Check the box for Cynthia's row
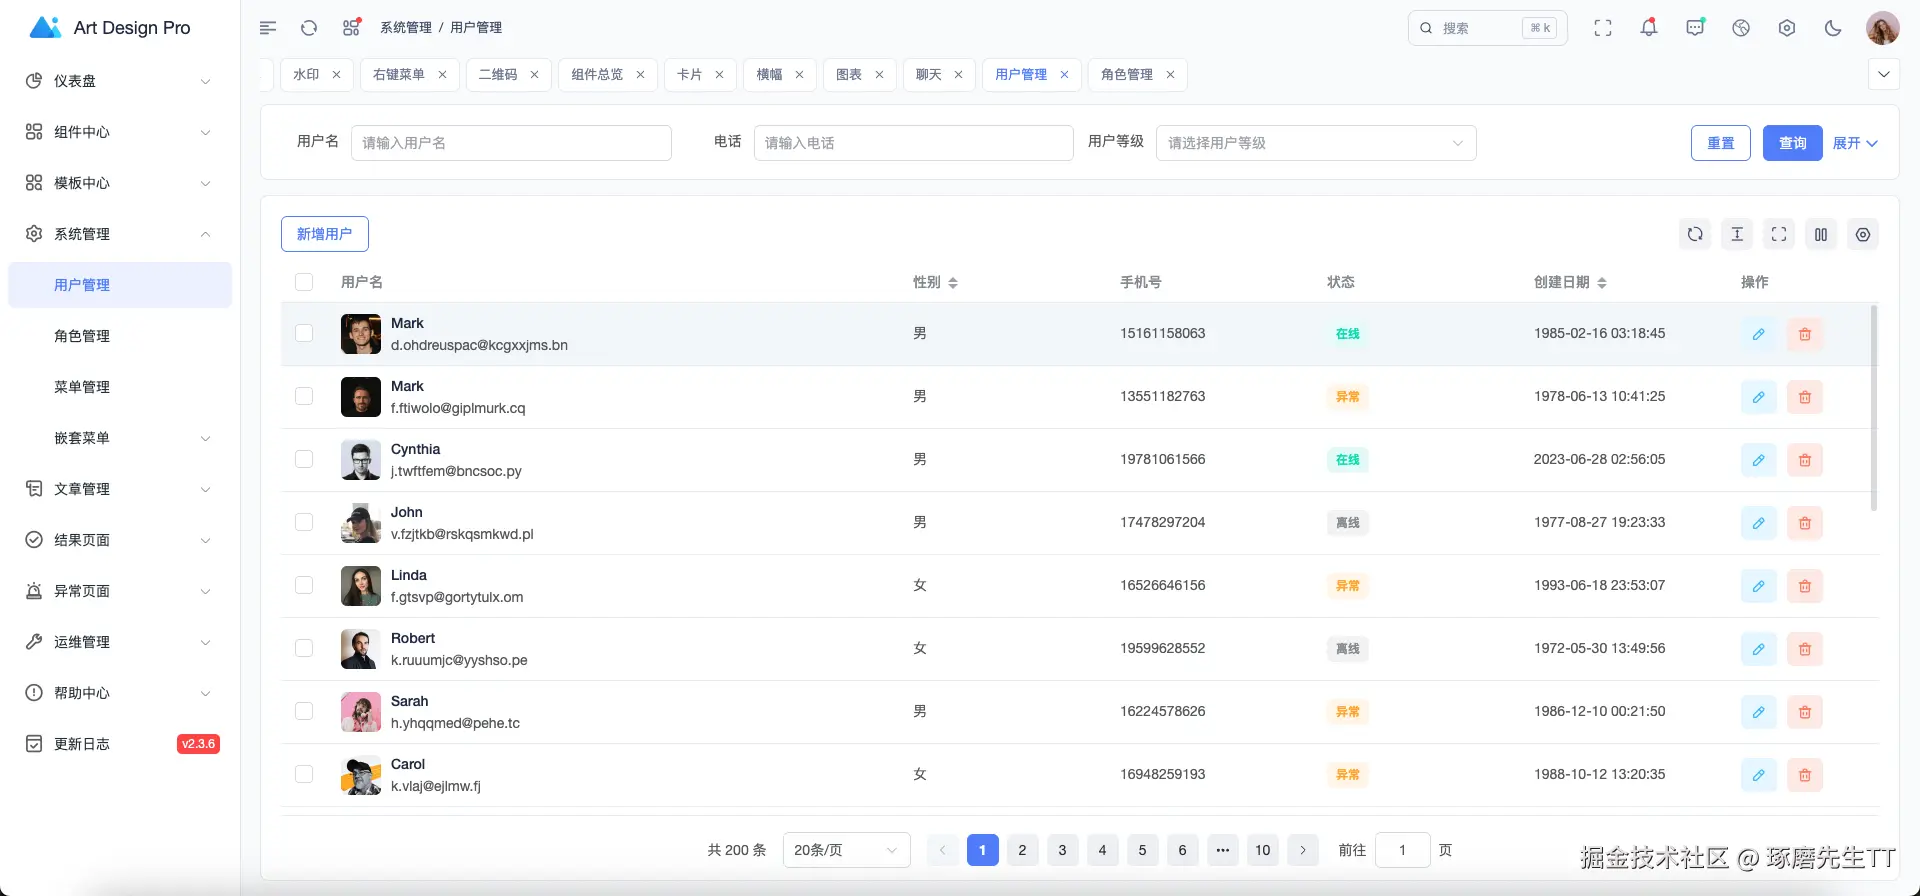Viewport: 1920px width, 896px height. tap(304, 459)
